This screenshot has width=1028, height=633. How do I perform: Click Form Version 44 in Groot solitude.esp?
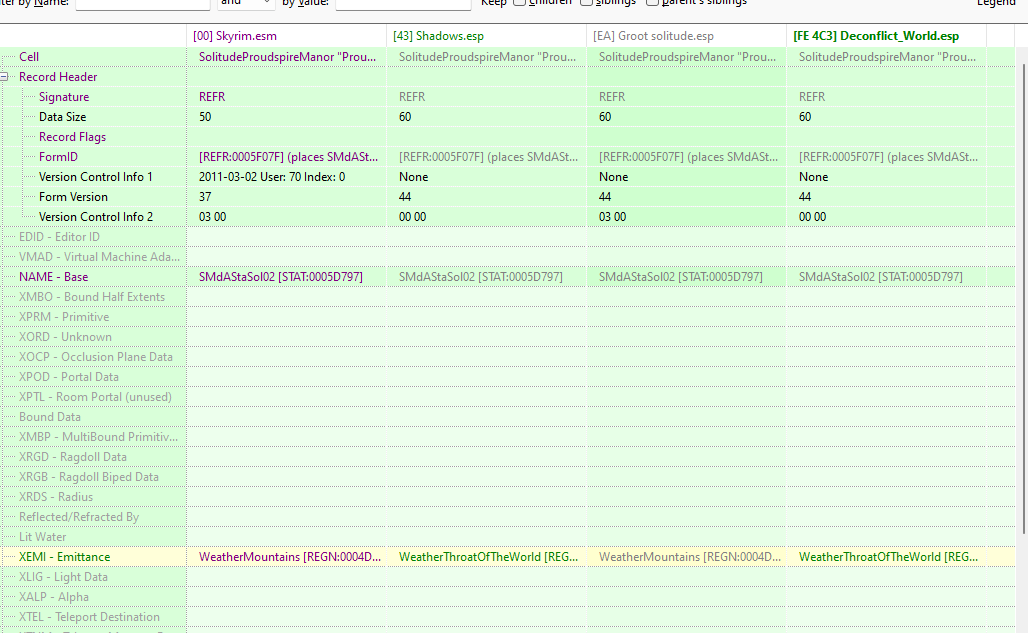tap(605, 197)
